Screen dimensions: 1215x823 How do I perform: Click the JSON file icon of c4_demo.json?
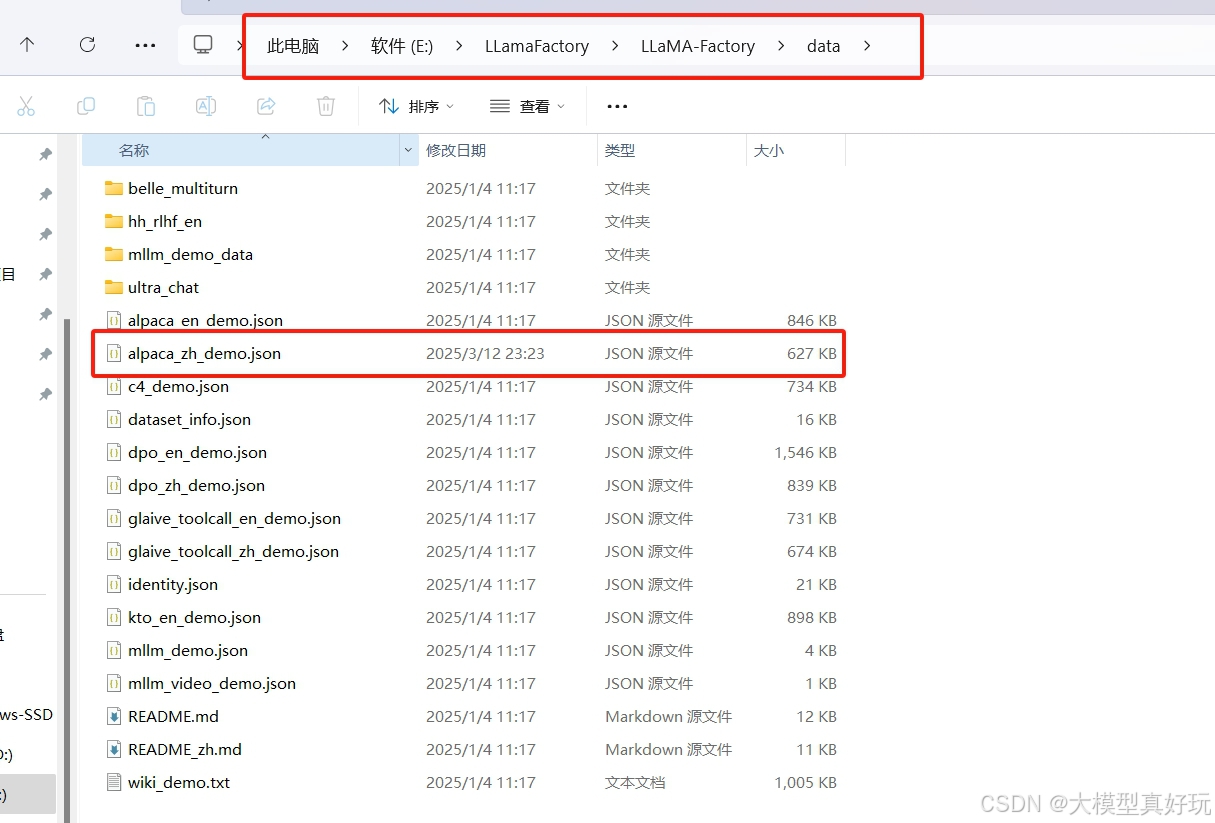point(114,386)
